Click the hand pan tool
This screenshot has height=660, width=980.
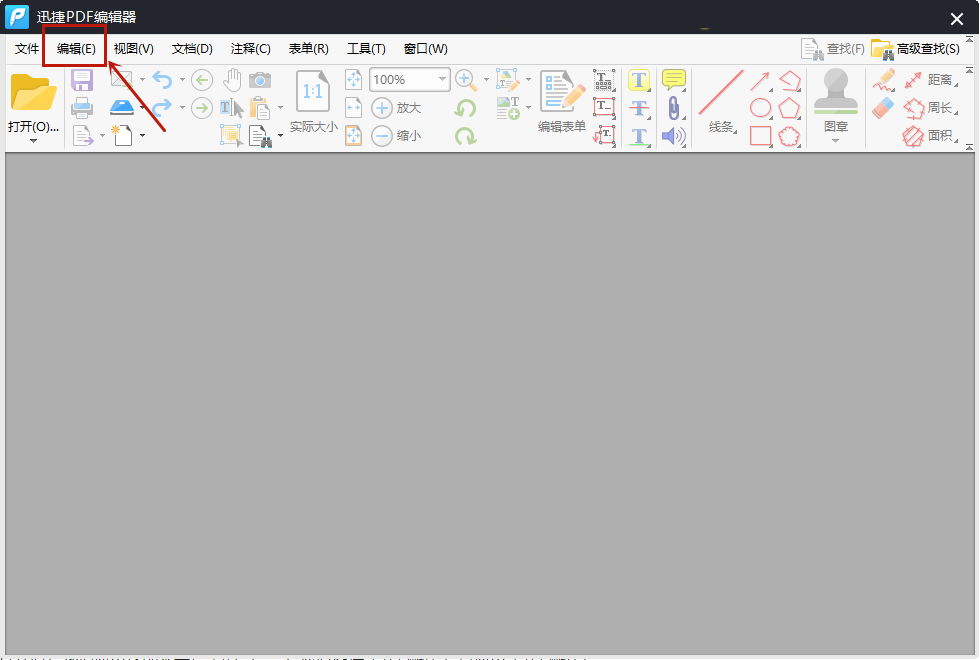pyautogui.click(x=232, y=80)
